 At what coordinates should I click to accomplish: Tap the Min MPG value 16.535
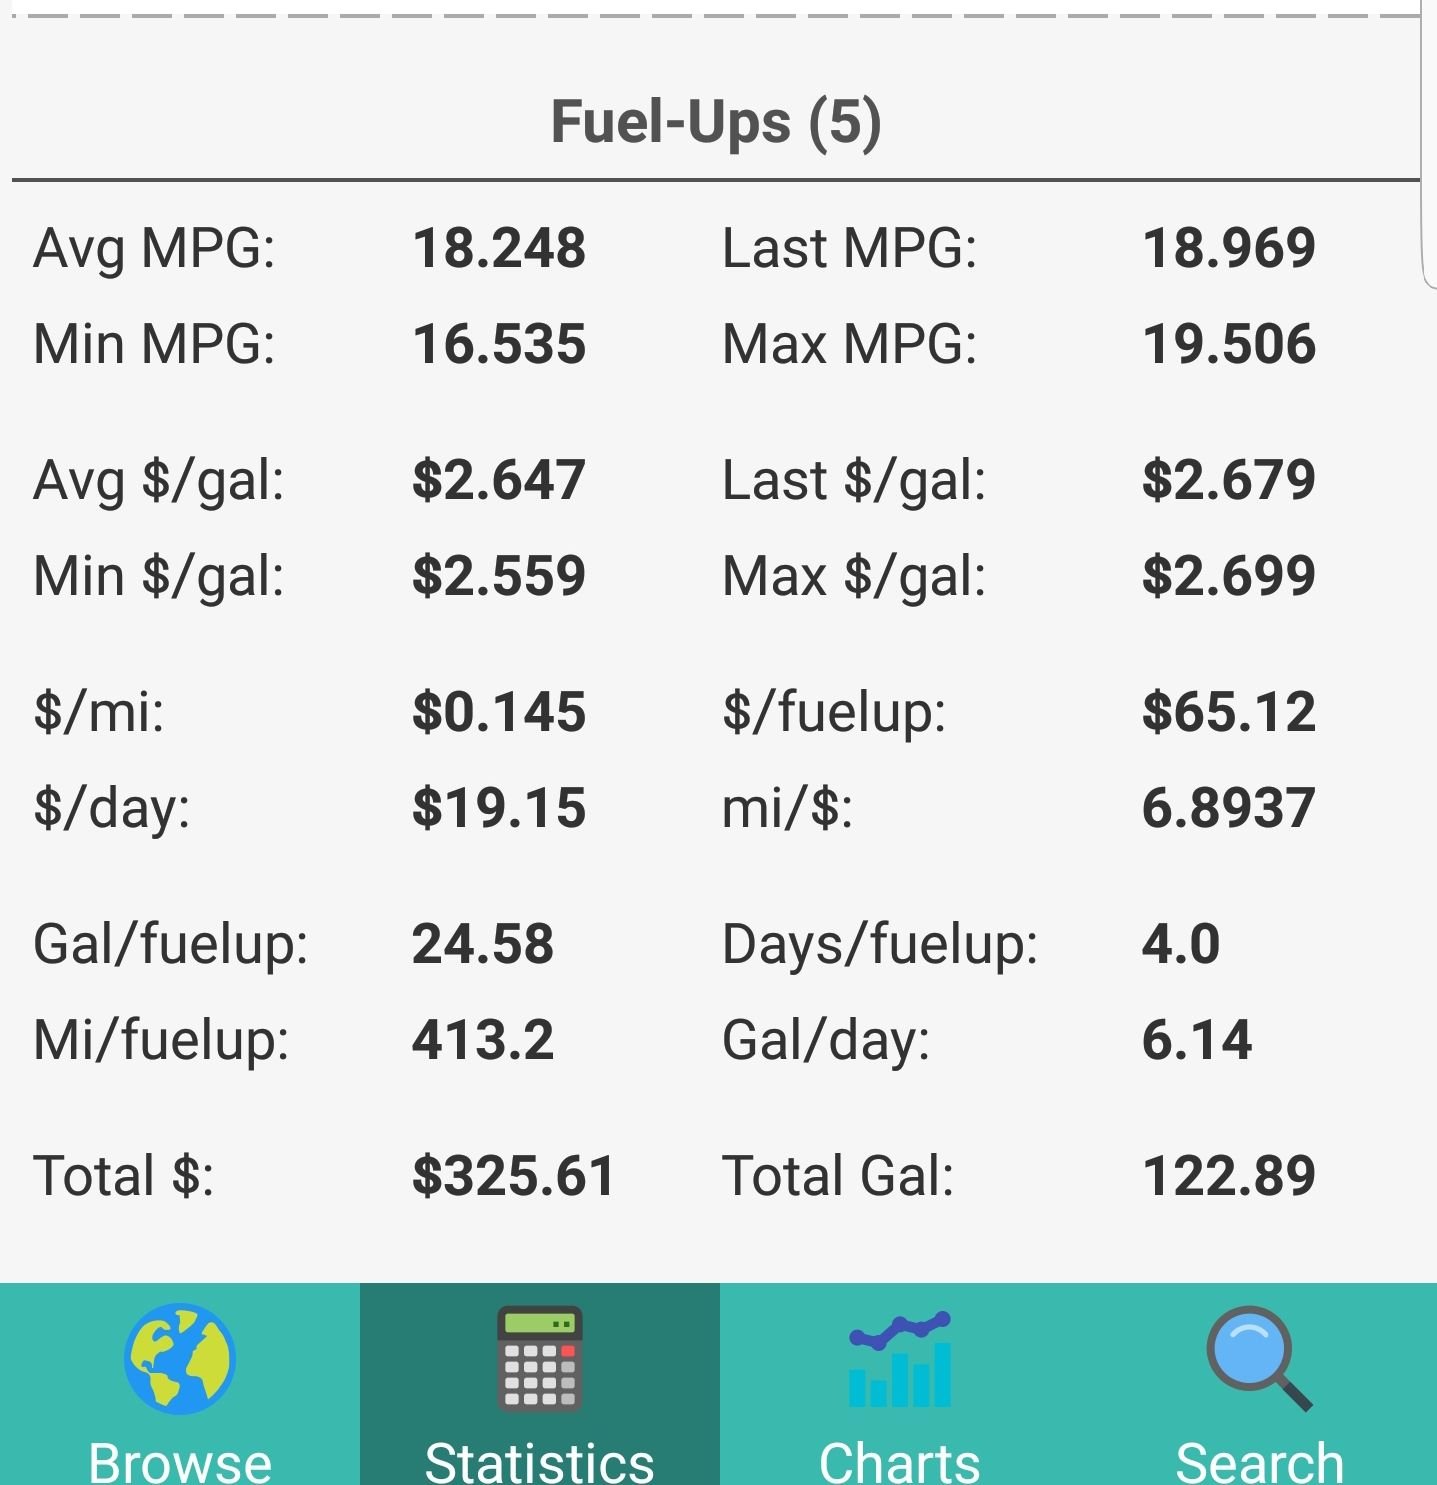point(499,344)
